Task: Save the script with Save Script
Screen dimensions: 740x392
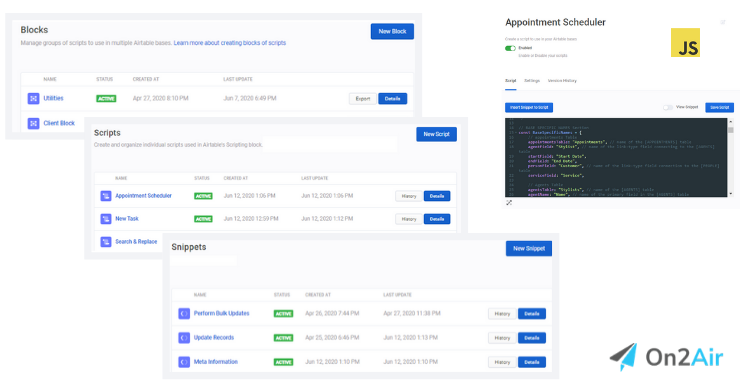Action: point(720,108)
